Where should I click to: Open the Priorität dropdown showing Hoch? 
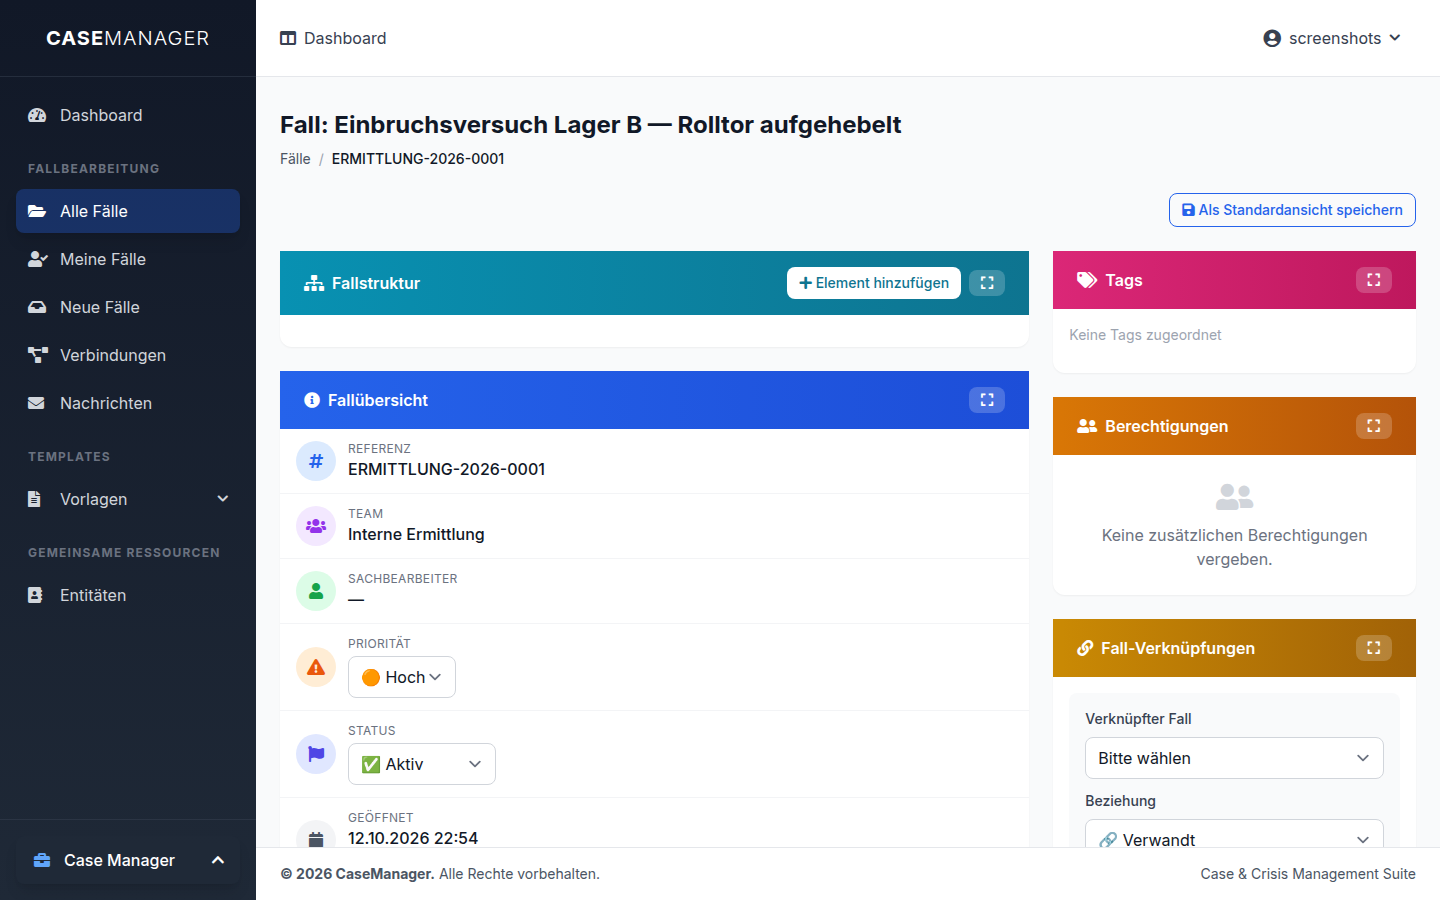pyautogui.click(x=402, y=677)
